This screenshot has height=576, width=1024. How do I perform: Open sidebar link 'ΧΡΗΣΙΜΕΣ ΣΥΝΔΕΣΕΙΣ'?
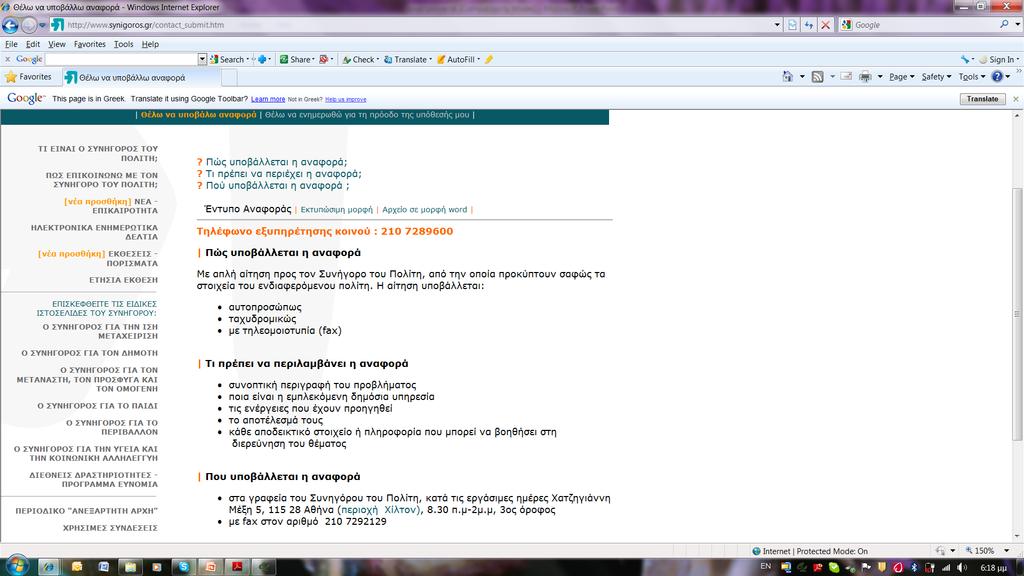110,528
